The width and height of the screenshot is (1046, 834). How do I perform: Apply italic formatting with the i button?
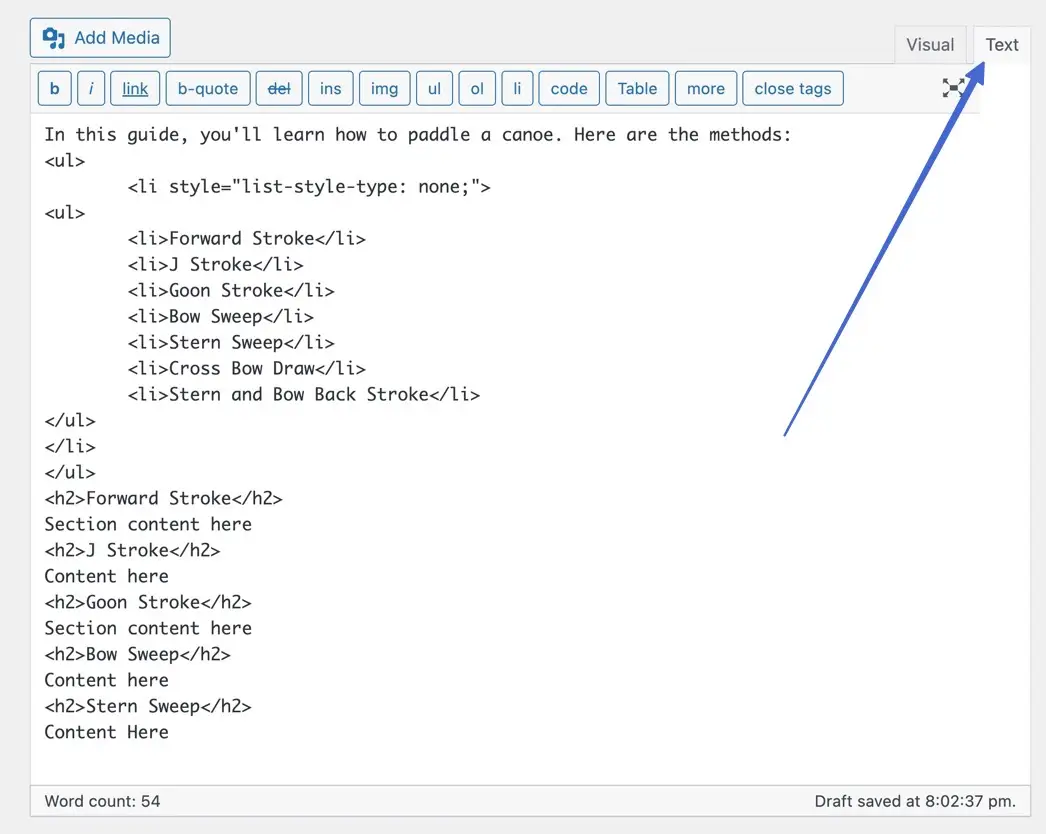(x=91, y=88)
